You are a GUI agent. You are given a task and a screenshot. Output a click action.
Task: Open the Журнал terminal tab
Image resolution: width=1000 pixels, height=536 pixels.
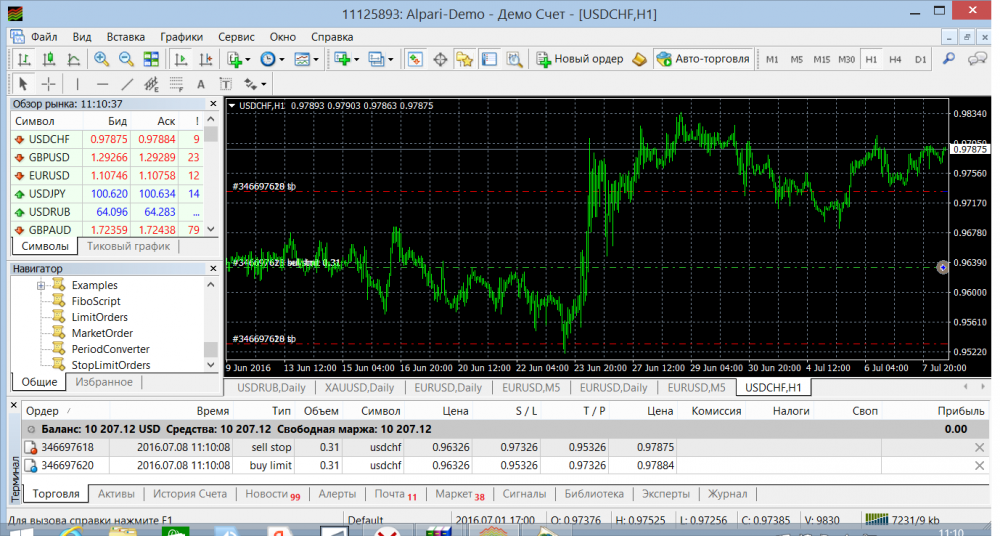pyautogui.click(x=727, y=494)
